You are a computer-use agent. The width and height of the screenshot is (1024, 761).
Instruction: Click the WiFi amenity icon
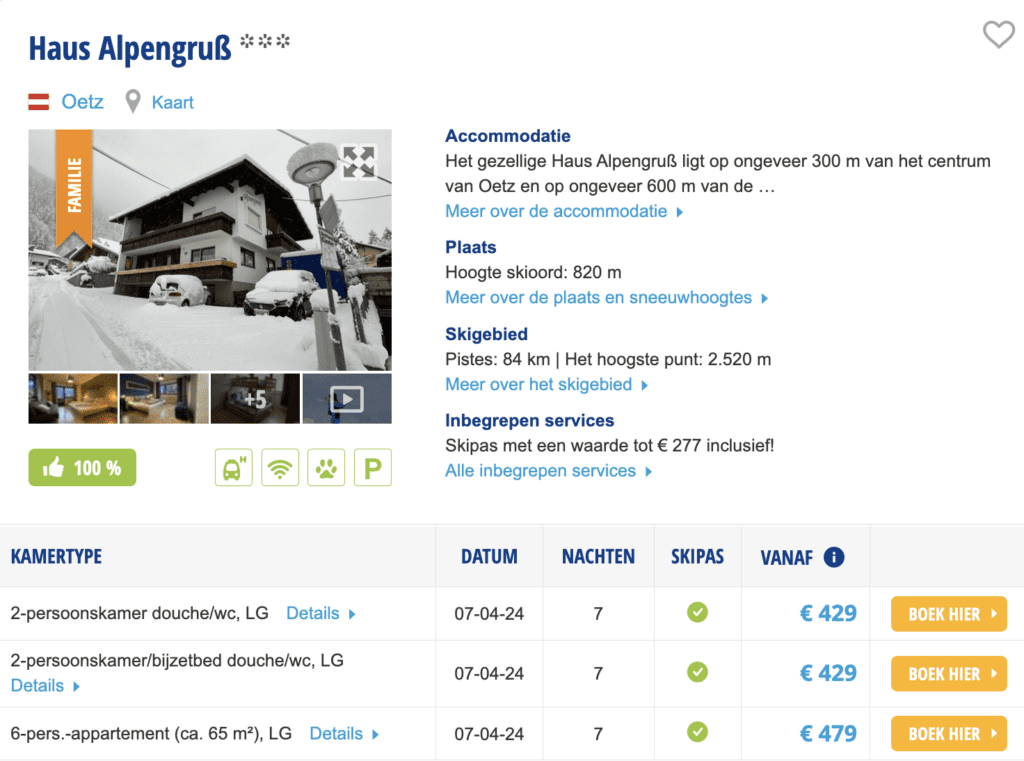coord(280,468)
